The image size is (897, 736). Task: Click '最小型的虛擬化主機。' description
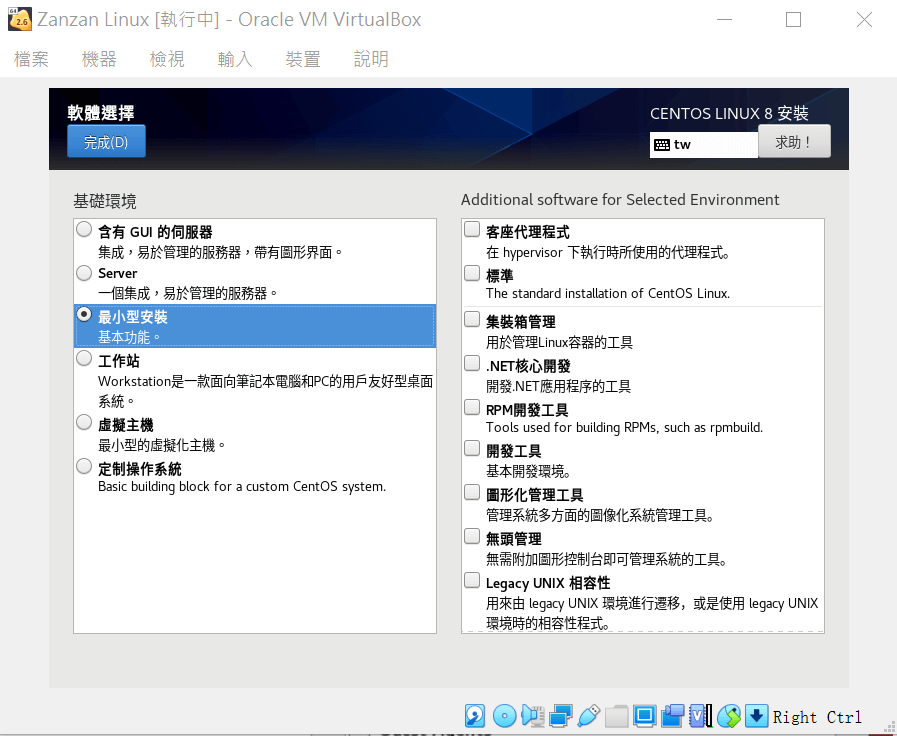click(x=162, y=445)
